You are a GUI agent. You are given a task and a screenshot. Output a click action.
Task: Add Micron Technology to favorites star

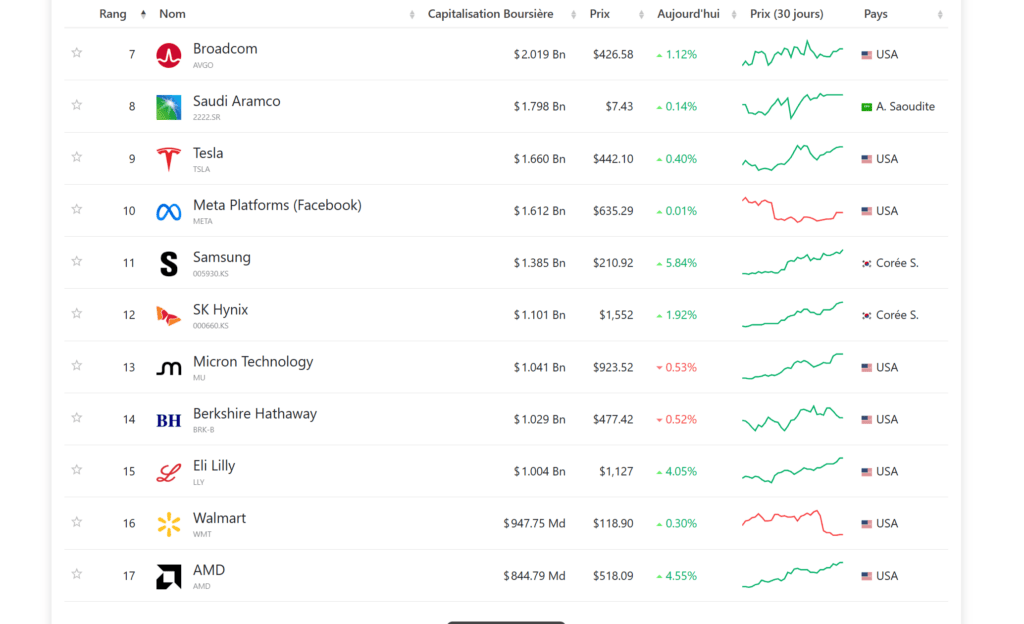pos(76,365)
